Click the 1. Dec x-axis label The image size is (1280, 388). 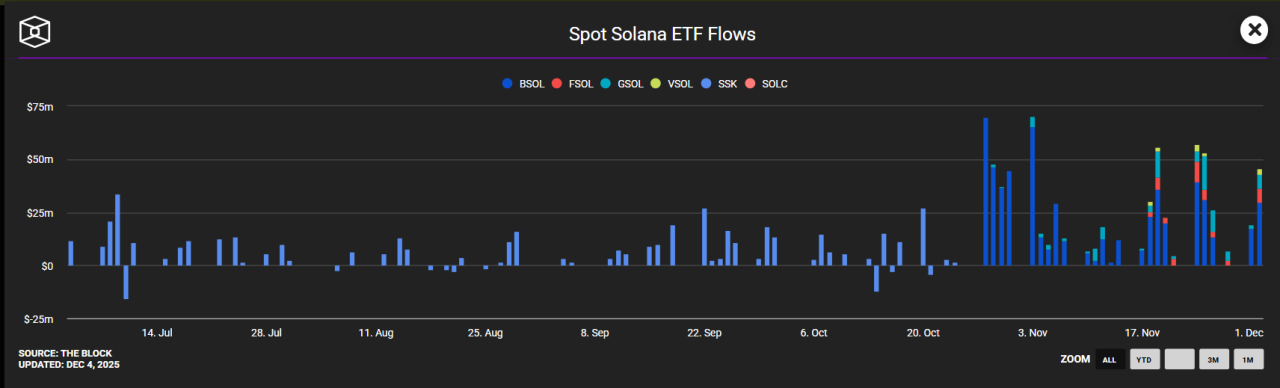click(1249, 332)
